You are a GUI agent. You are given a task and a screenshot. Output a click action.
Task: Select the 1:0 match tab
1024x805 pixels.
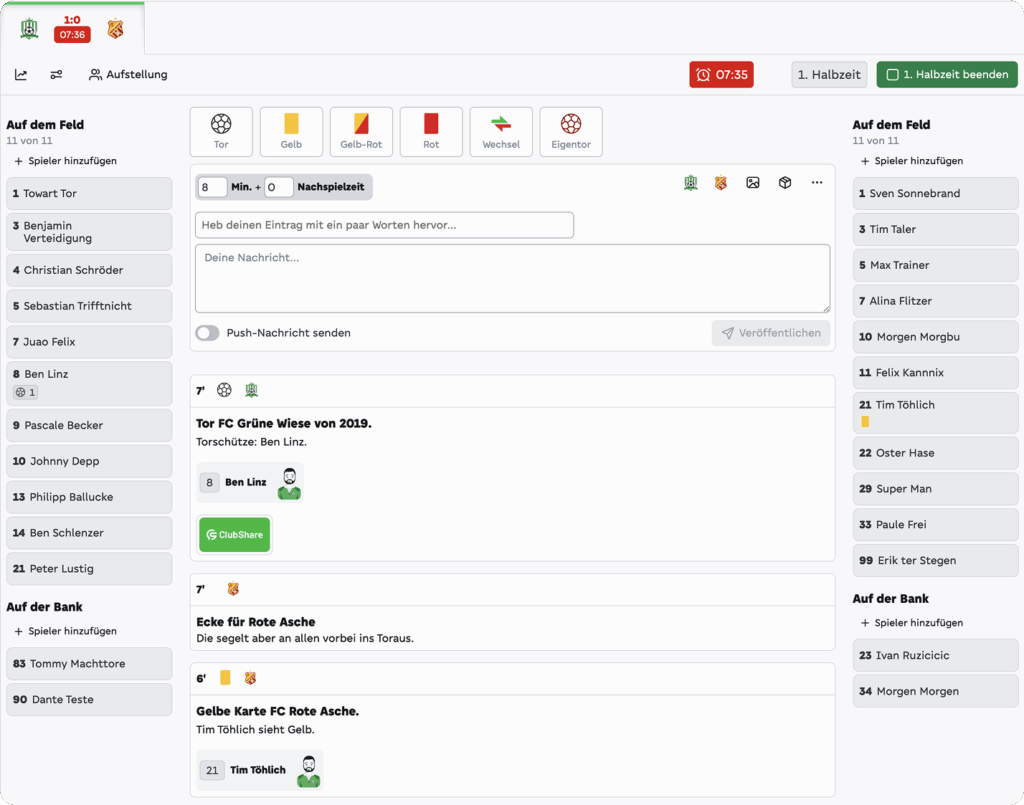pyautogui.click(x=72, y=28)
